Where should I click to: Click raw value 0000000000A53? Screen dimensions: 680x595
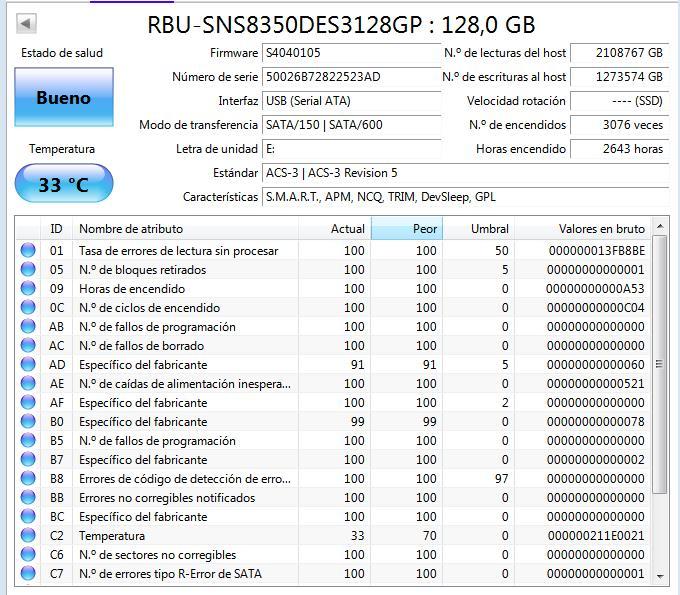point(595,289)
